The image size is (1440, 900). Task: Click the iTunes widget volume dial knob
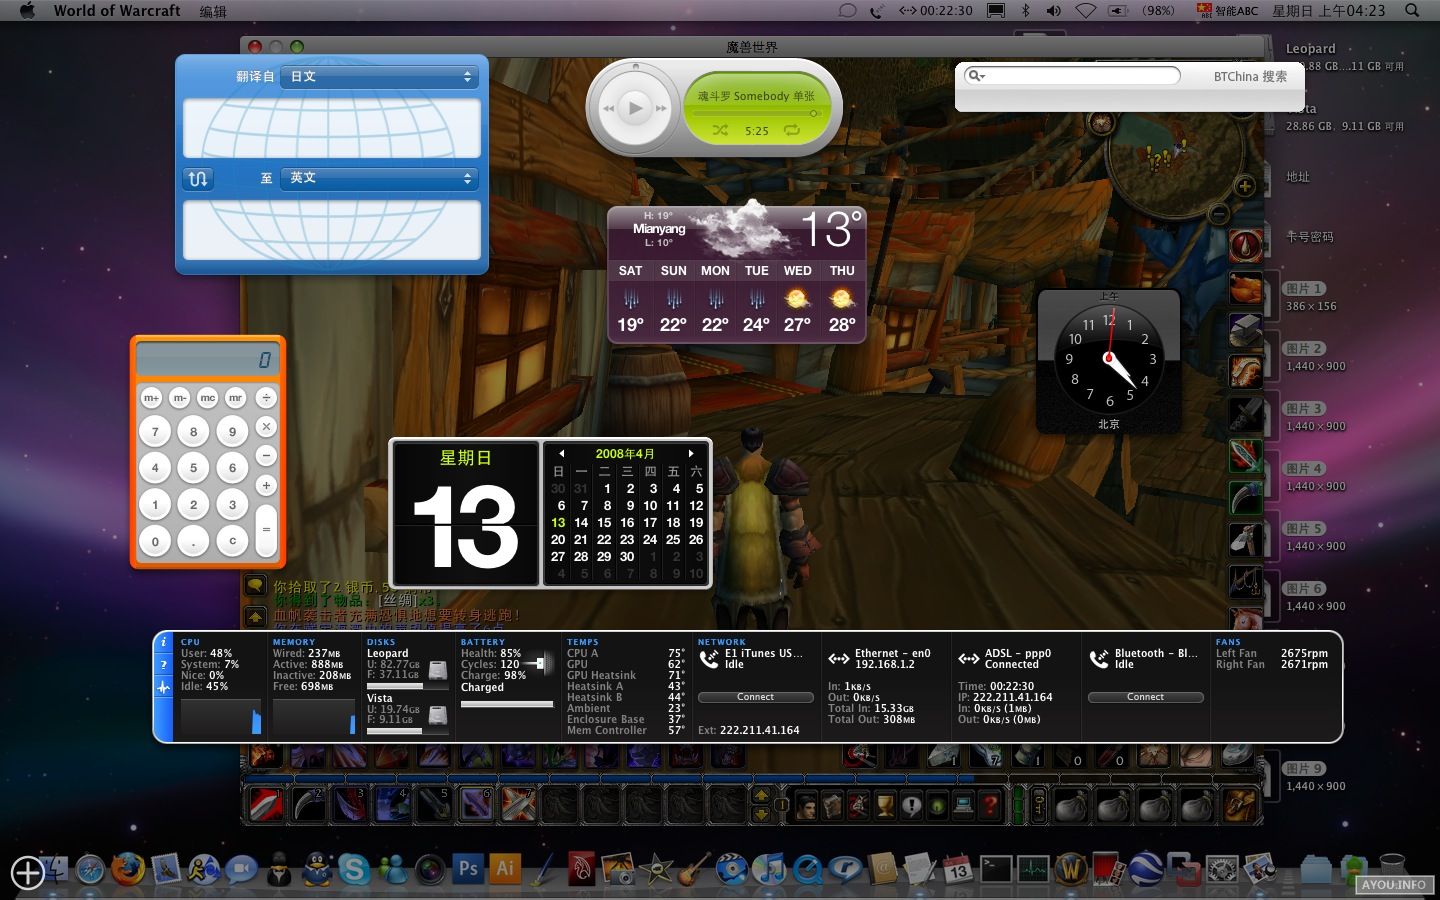[635, 67]
